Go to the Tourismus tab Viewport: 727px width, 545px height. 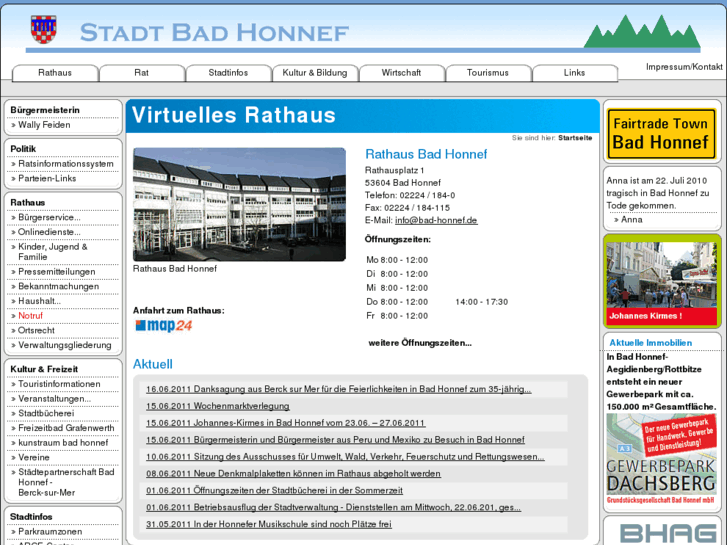[x=488, y=73]
